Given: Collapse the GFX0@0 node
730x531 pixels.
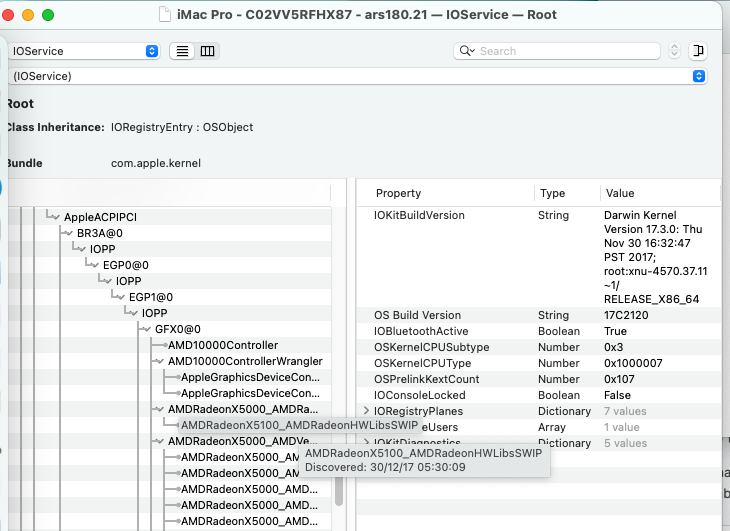Looking at the screenshot, I should point(147,329).
